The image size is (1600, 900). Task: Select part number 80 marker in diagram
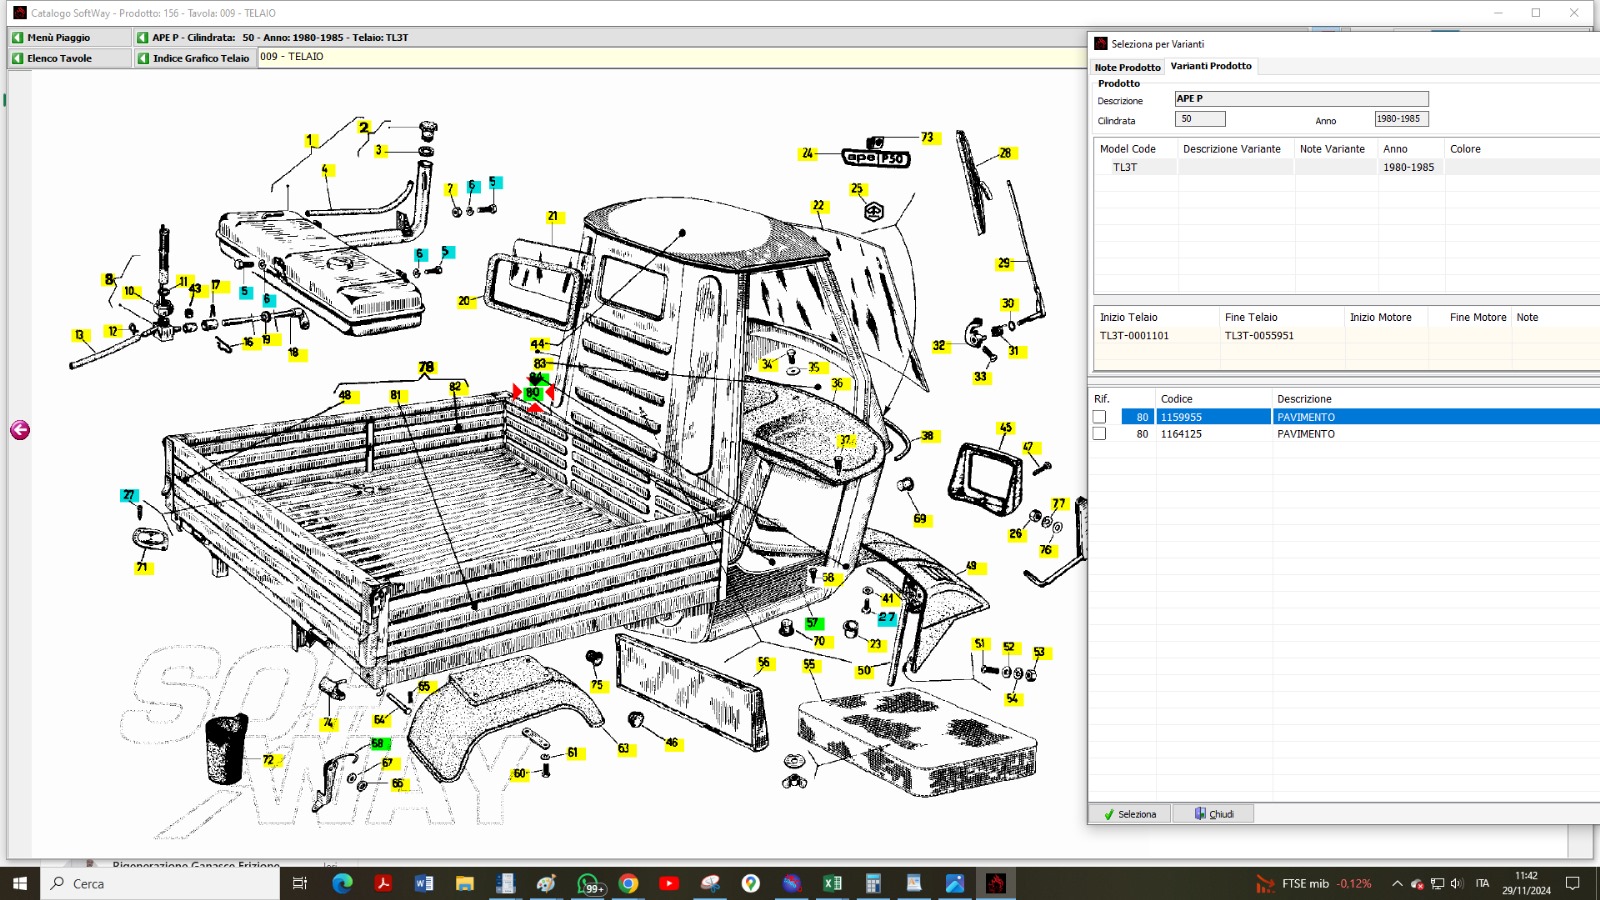click(x=533, y=393)
